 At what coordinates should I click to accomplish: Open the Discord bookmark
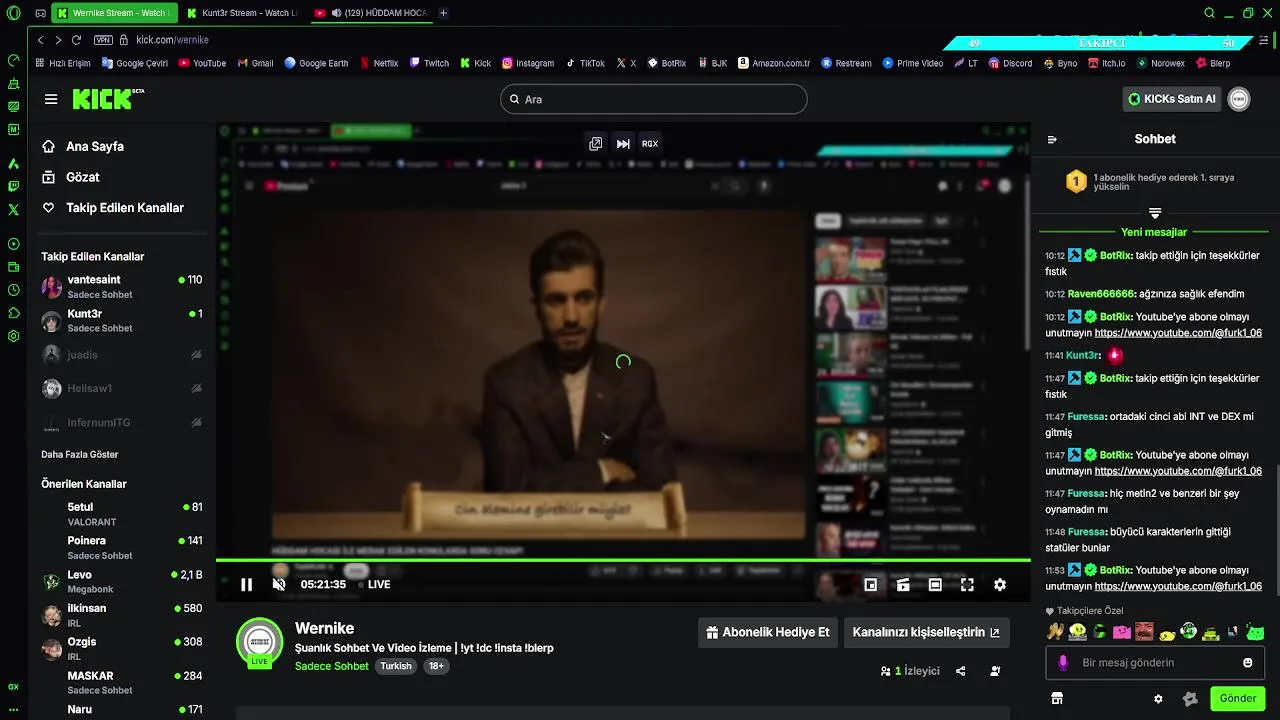point(1010,63)
